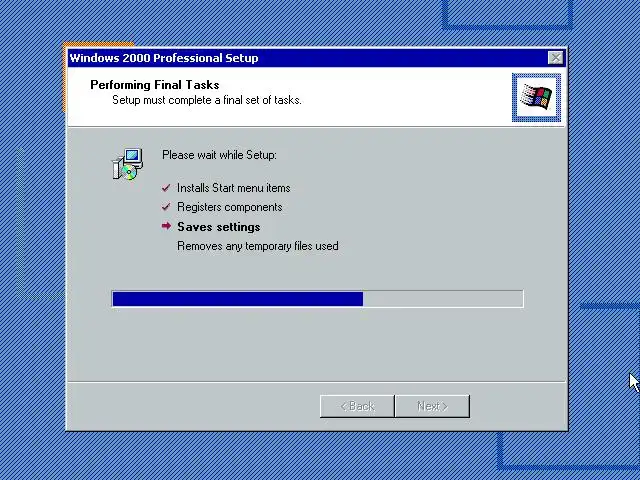Click the checkmark beside Registers components
640x480 pixels.
pos(166,207)
